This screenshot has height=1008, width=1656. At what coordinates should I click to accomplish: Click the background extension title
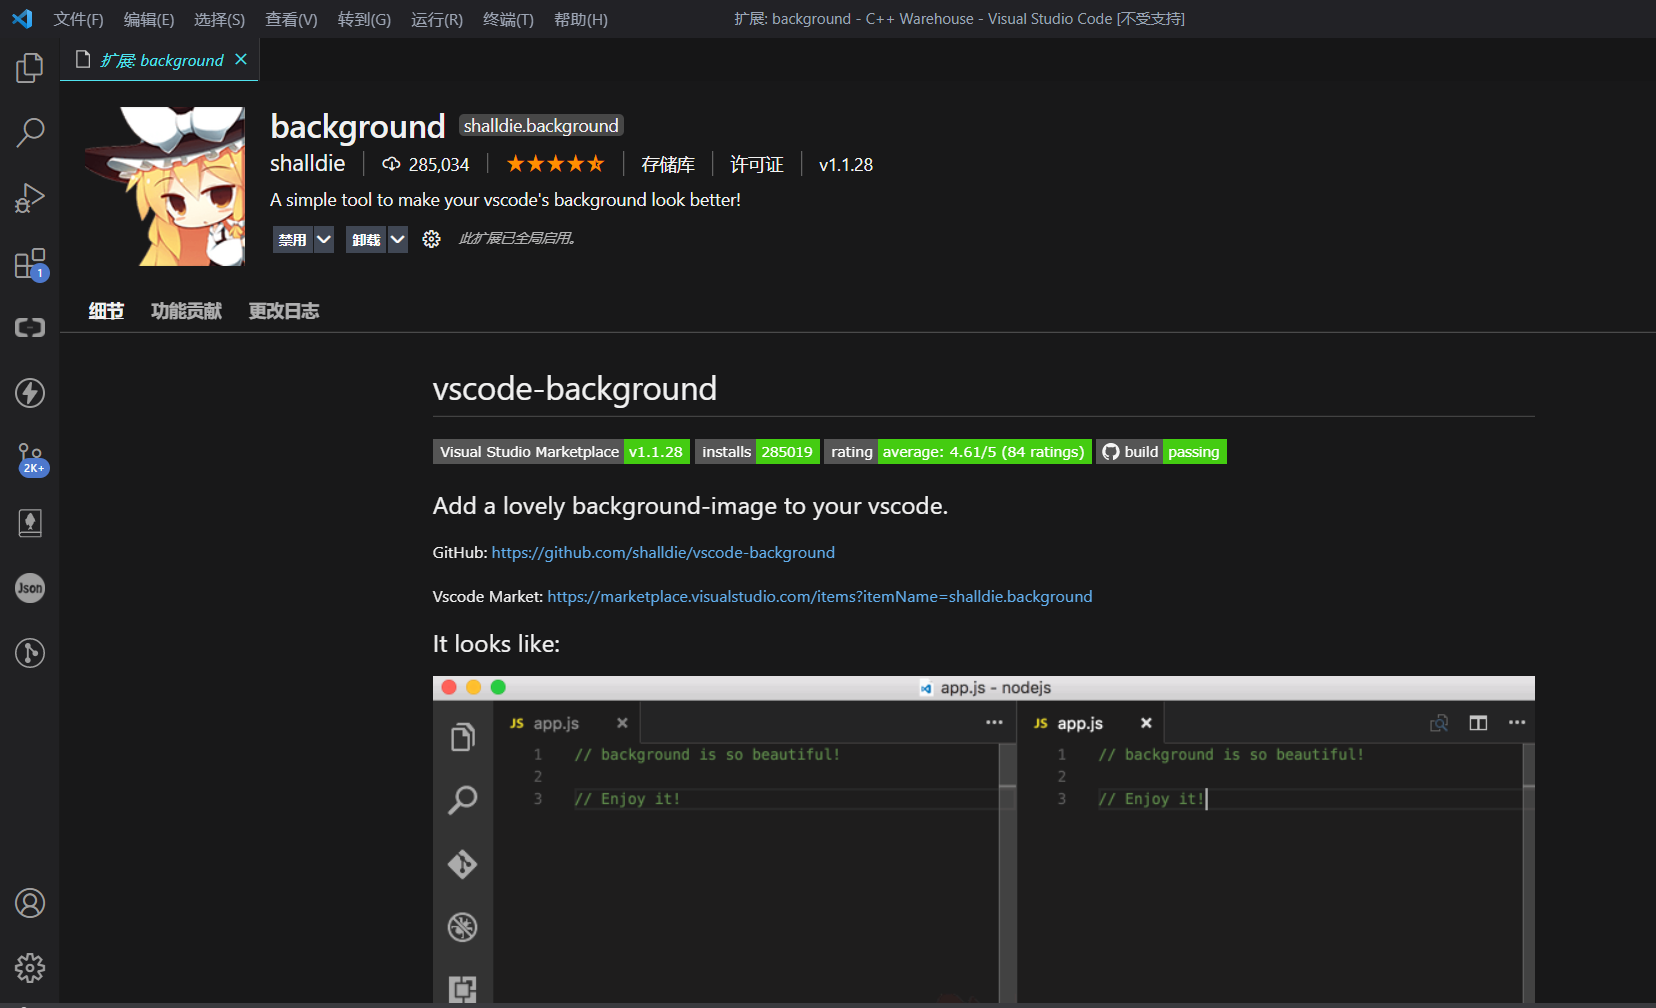click(358, 126)
